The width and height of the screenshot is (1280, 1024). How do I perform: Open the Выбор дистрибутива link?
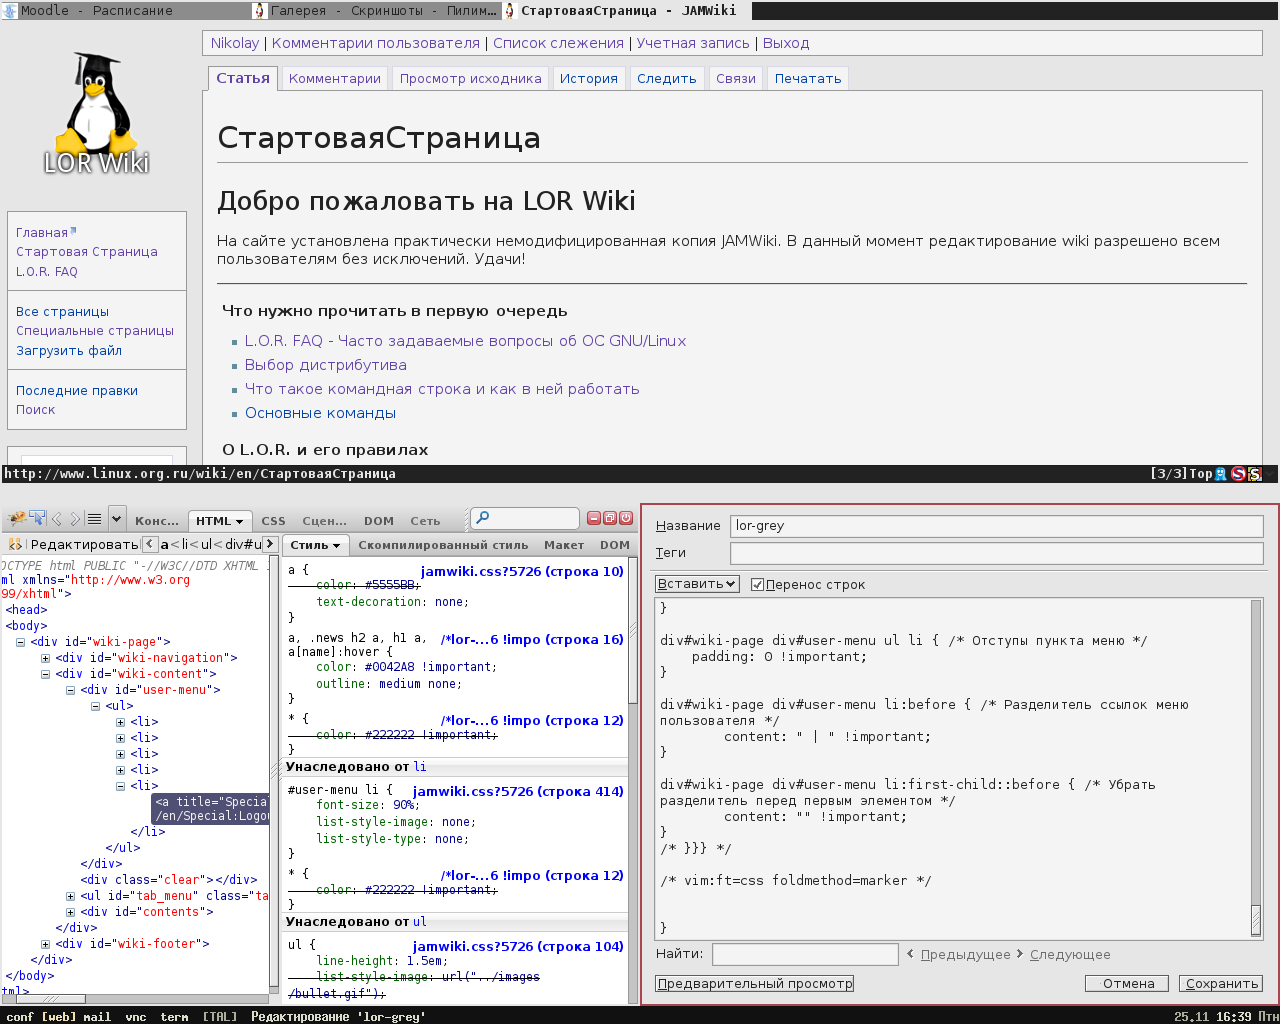click(326, 365)
